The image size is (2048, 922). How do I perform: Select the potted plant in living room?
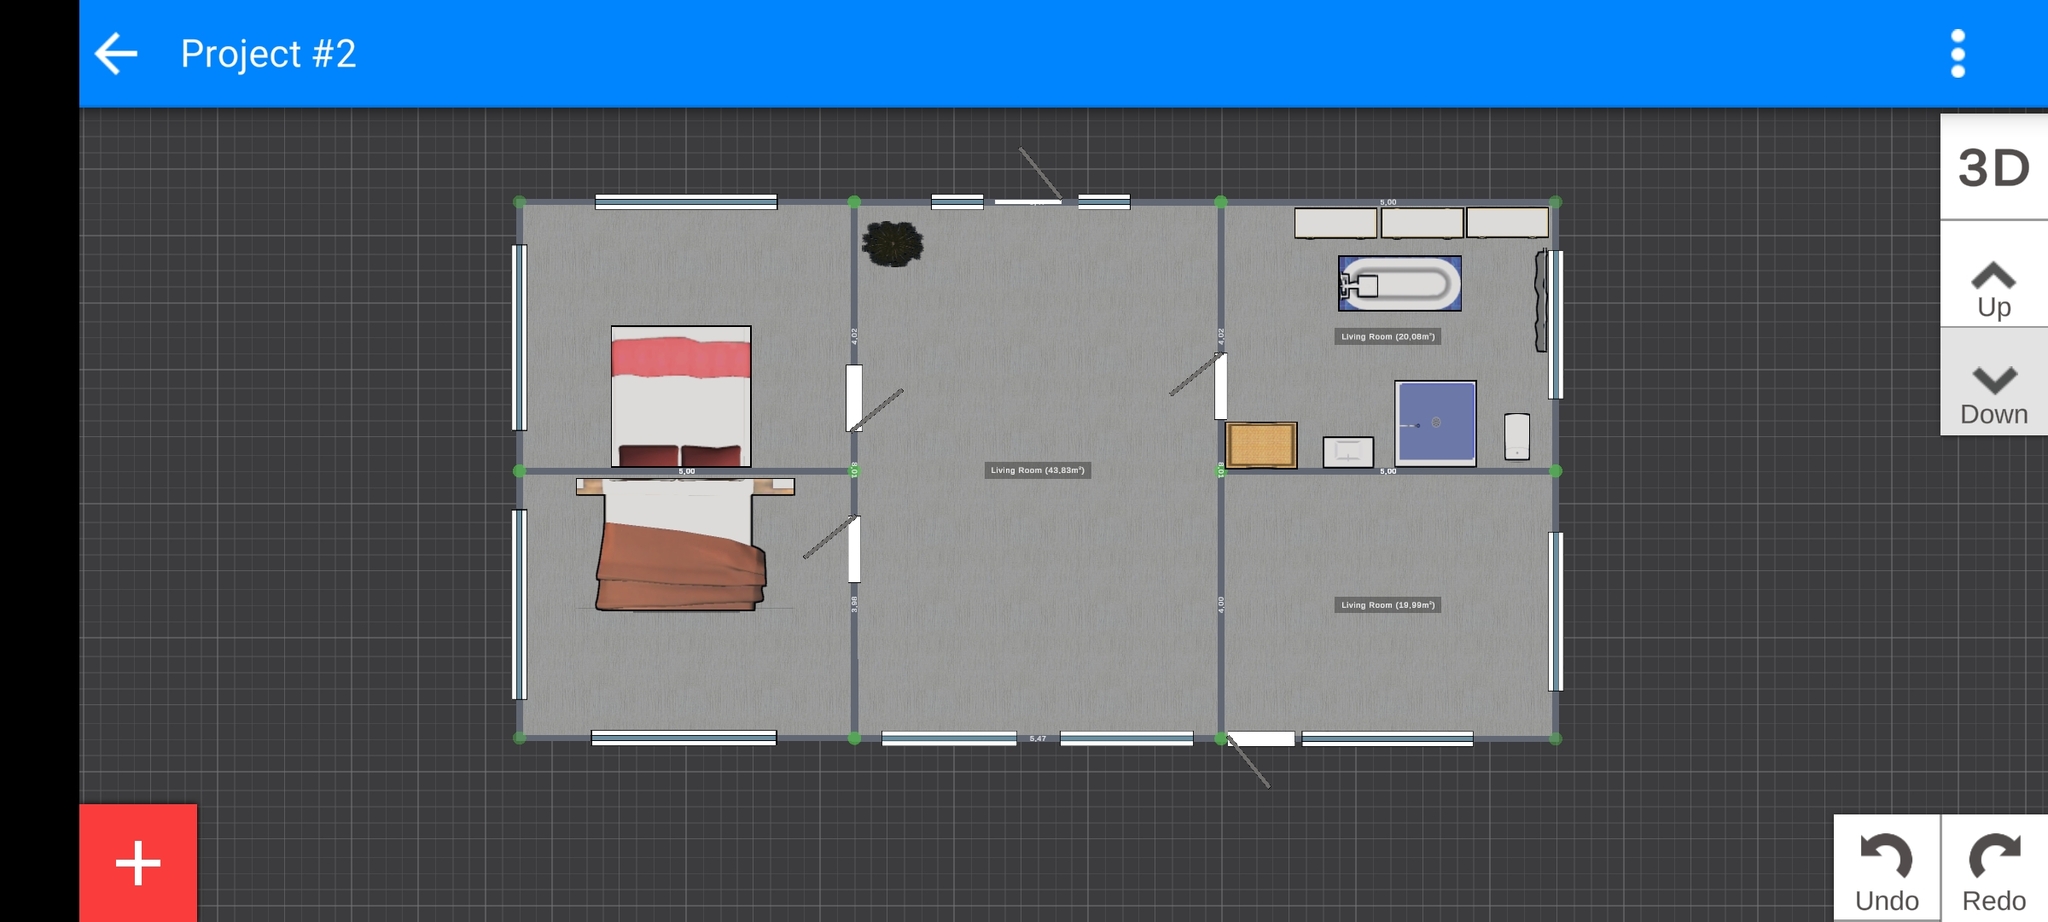pos(892,244)
